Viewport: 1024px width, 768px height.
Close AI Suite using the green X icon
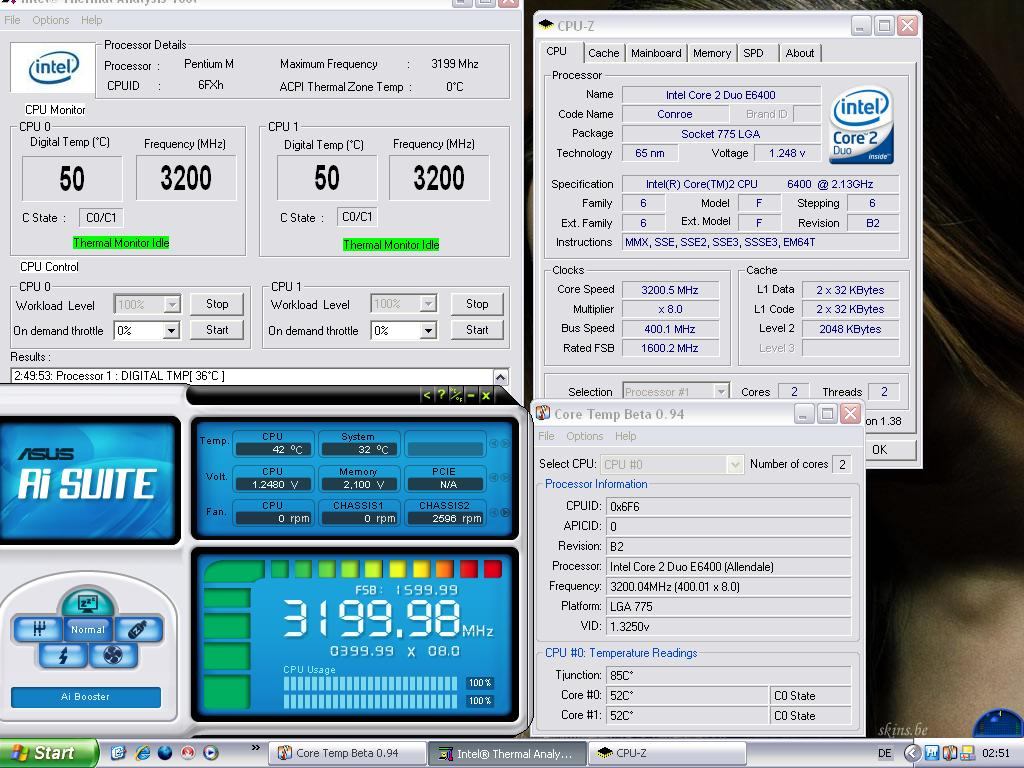pyautogui.click(x=486, y=394)
